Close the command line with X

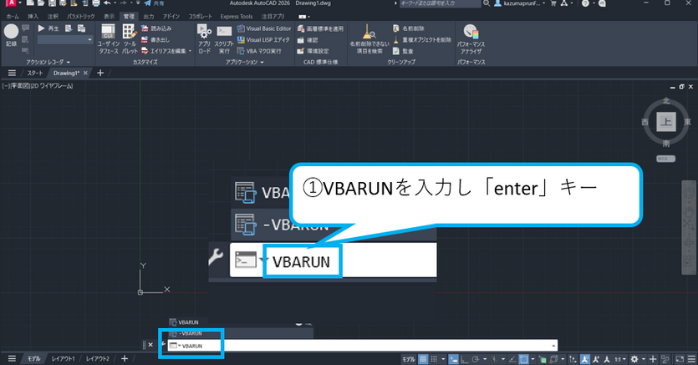(150, 345)
